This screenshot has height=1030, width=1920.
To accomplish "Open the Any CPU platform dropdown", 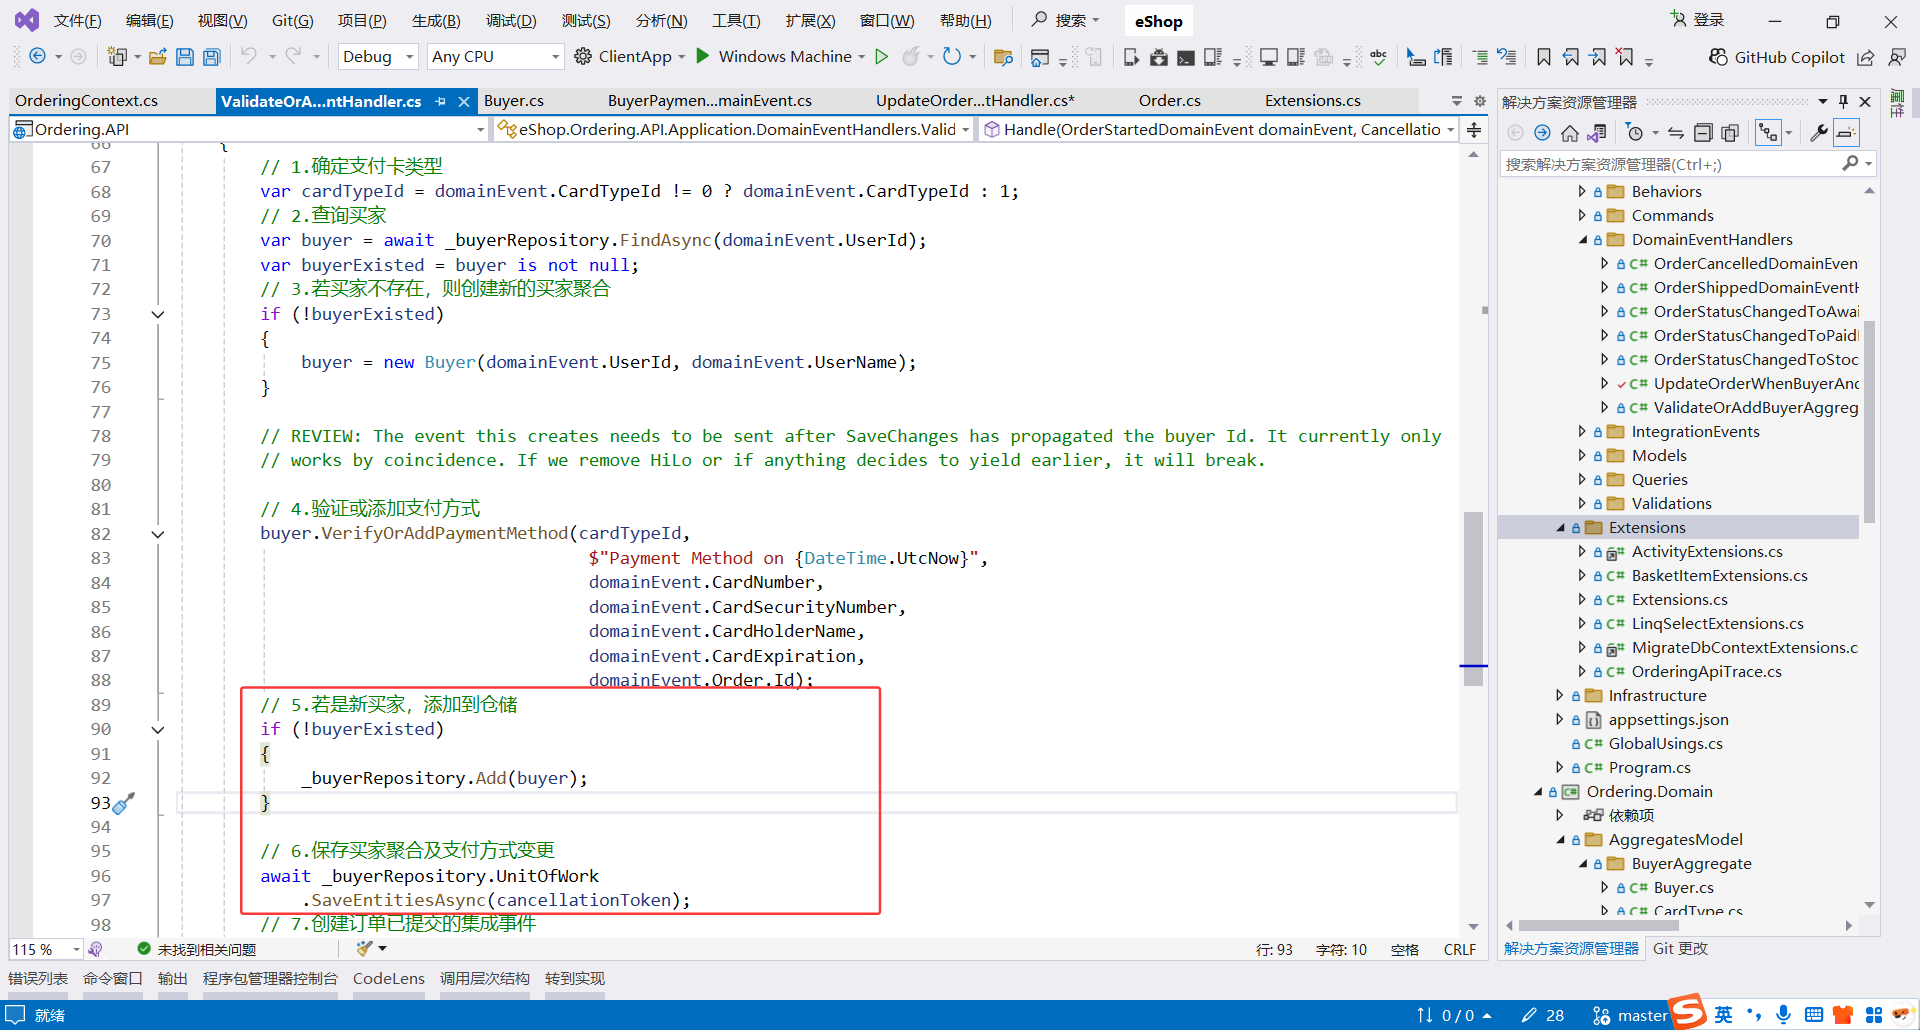I will pos(495,57).
